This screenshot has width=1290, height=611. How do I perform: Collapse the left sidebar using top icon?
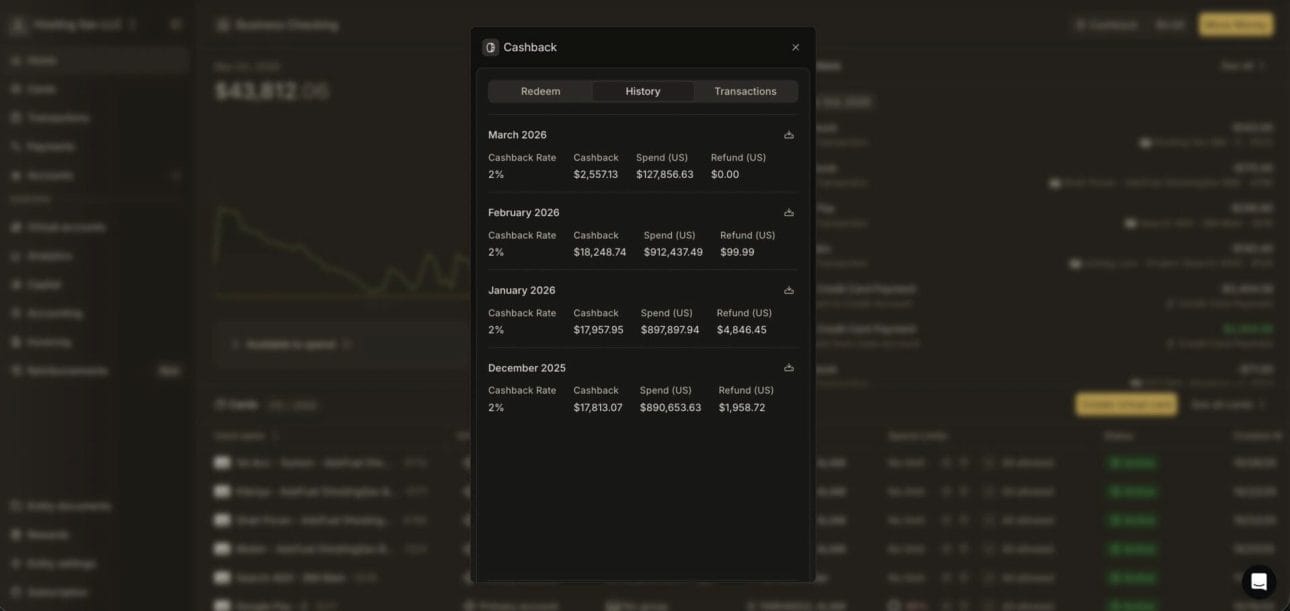(x=176, y=24)
